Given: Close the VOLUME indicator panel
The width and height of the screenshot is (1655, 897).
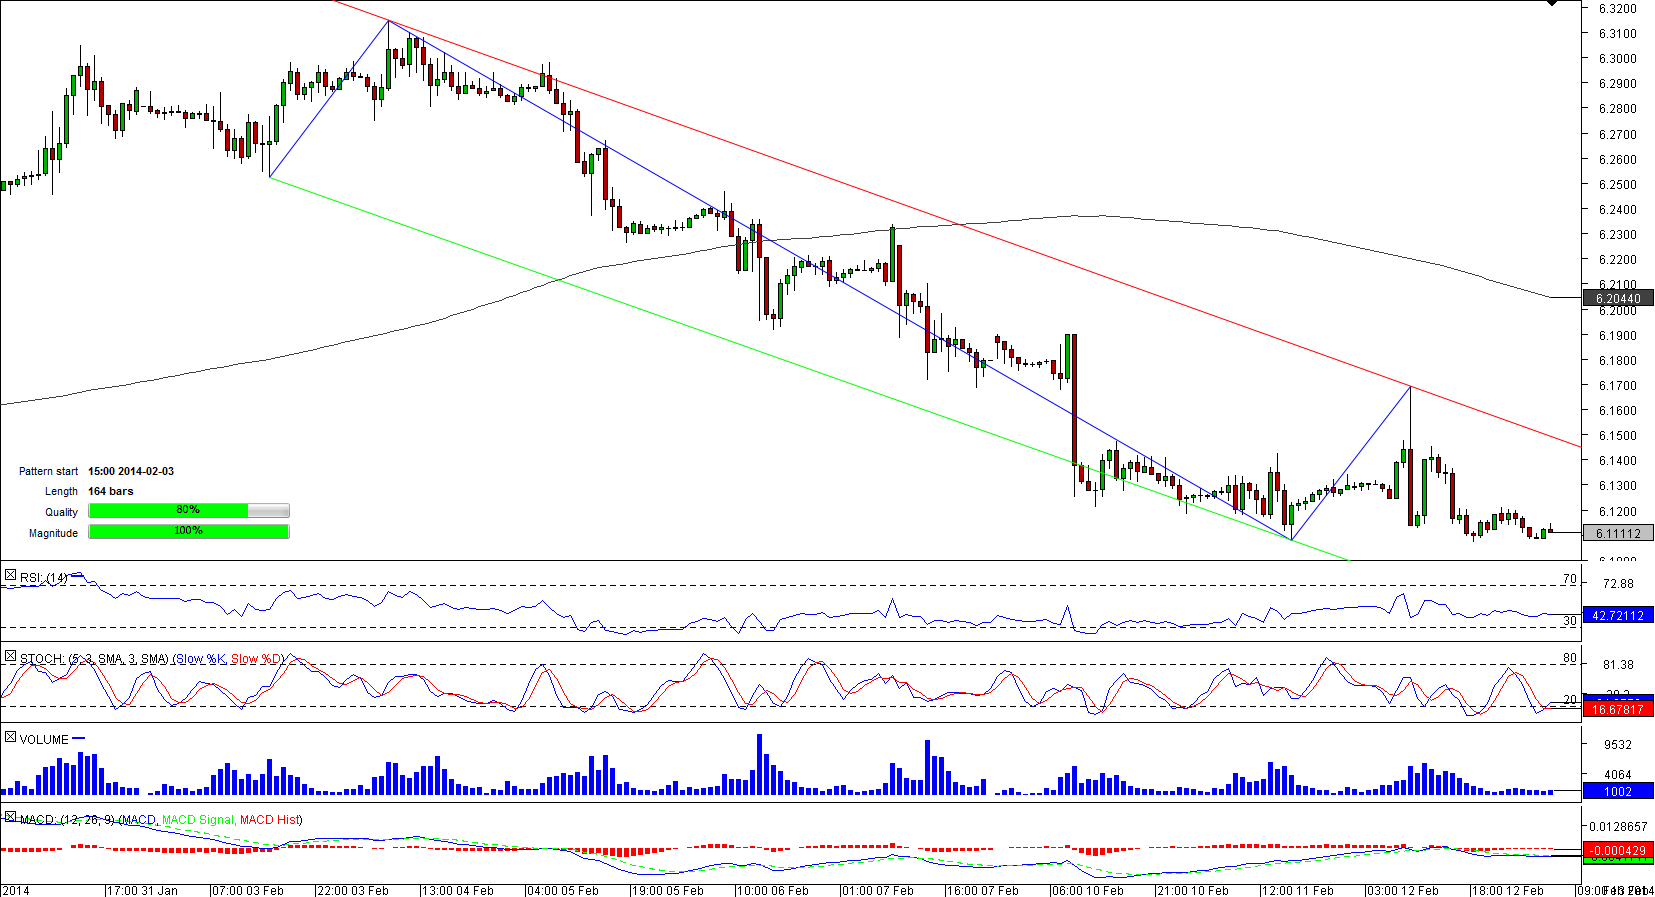Looking at the screenshot, I should click(10, 737).
